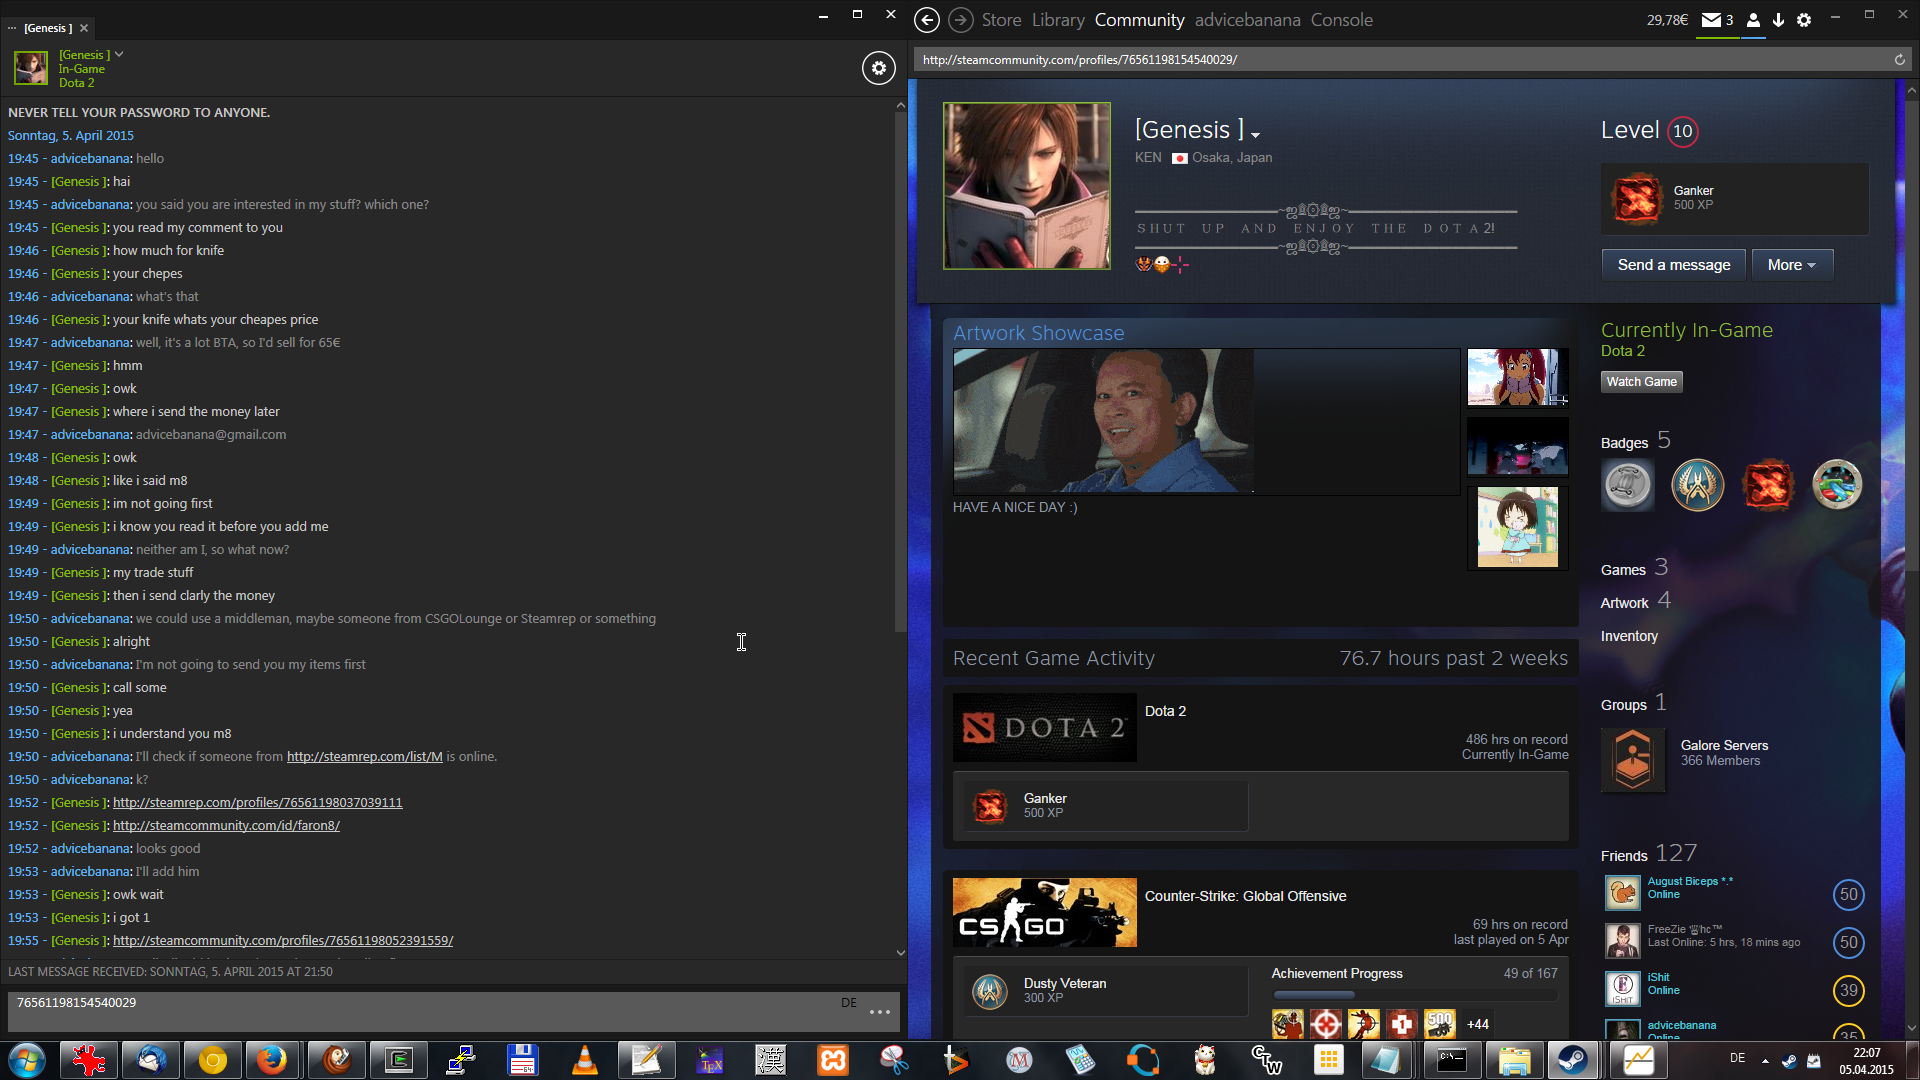The image size is (1920, 1080).
Task: Click the Galore Servers group icon
Action: point(1633,760)
